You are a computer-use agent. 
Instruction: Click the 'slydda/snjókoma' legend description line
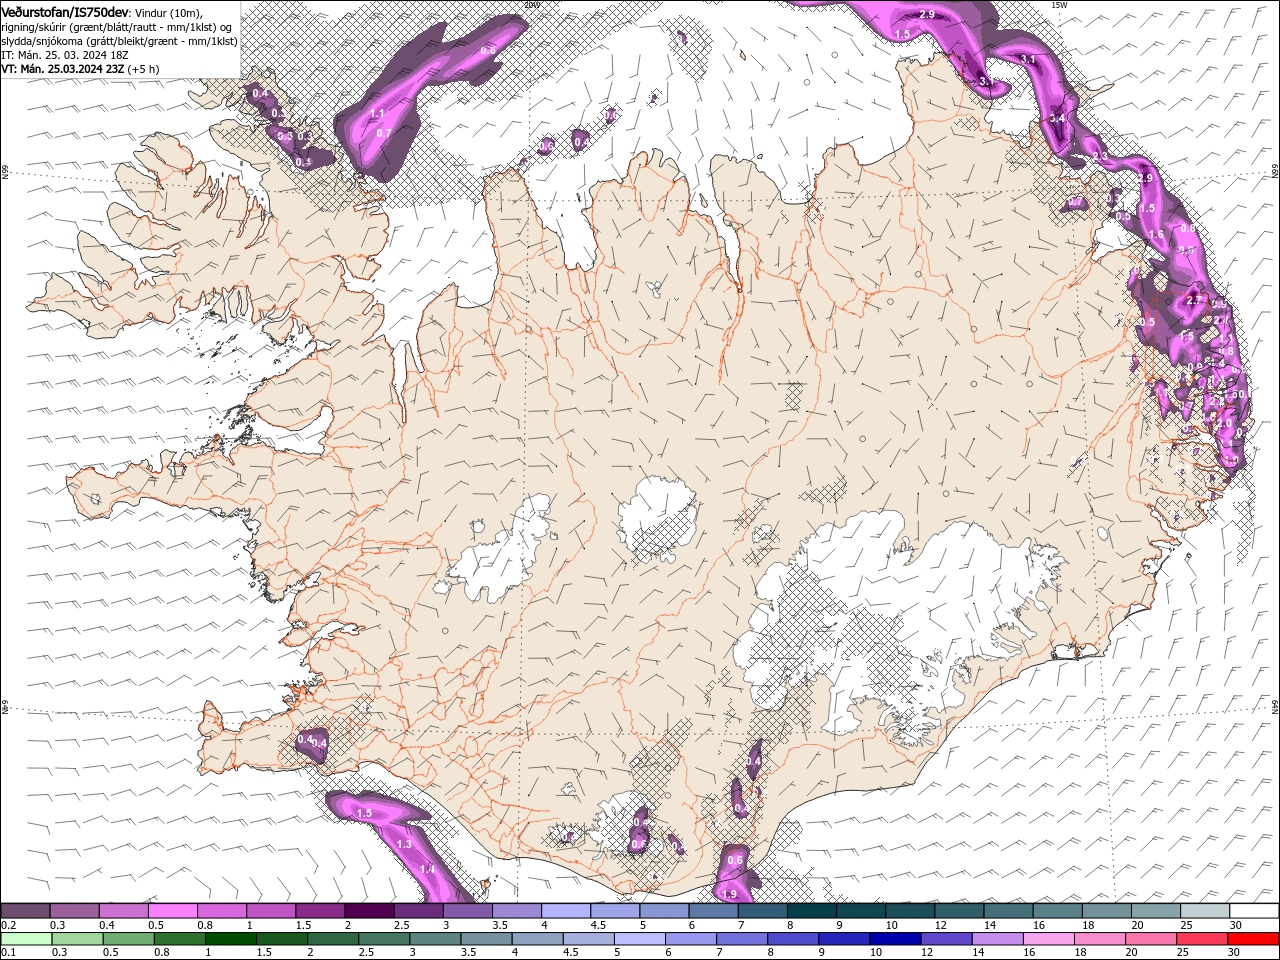[119, 41]
